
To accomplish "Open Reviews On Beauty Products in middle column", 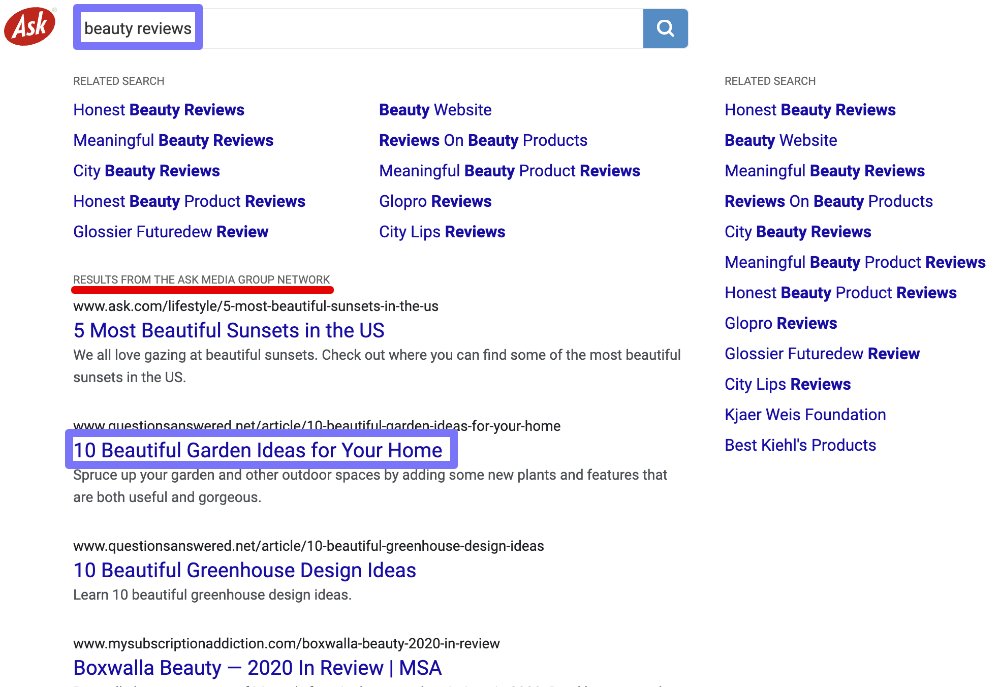I will tap(483, 140).
